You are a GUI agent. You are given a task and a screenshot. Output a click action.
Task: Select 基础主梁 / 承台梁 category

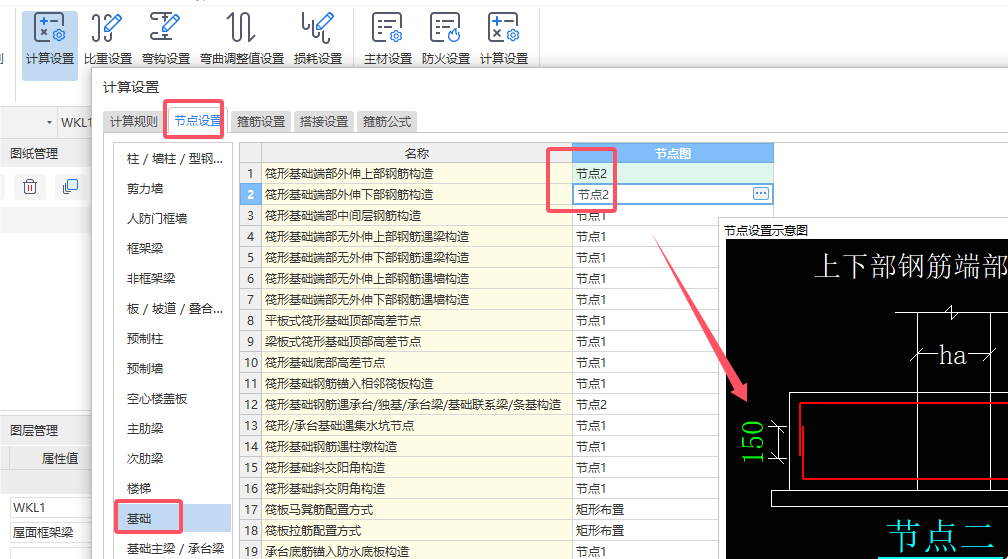point(174,548)
